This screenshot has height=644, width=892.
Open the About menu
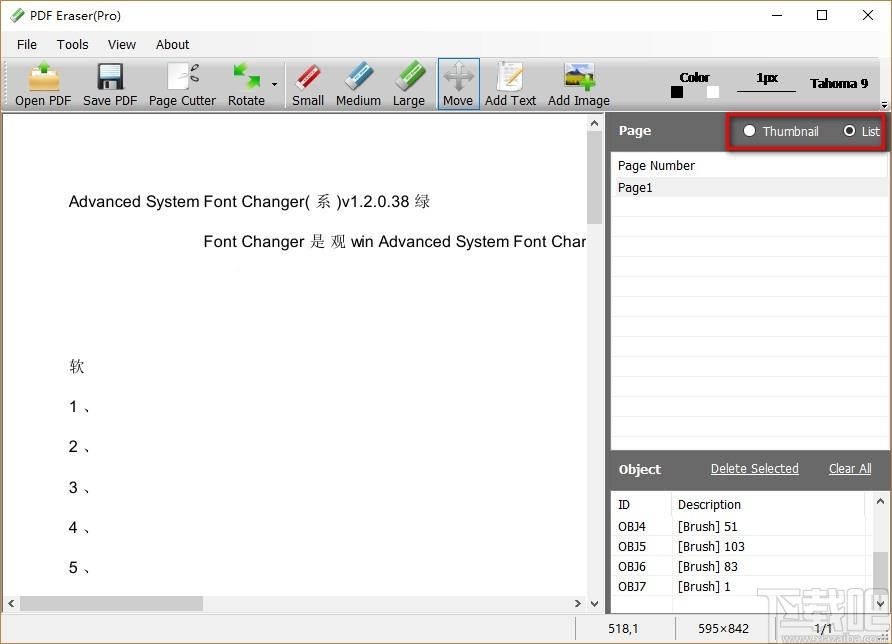tap(172, 44)
